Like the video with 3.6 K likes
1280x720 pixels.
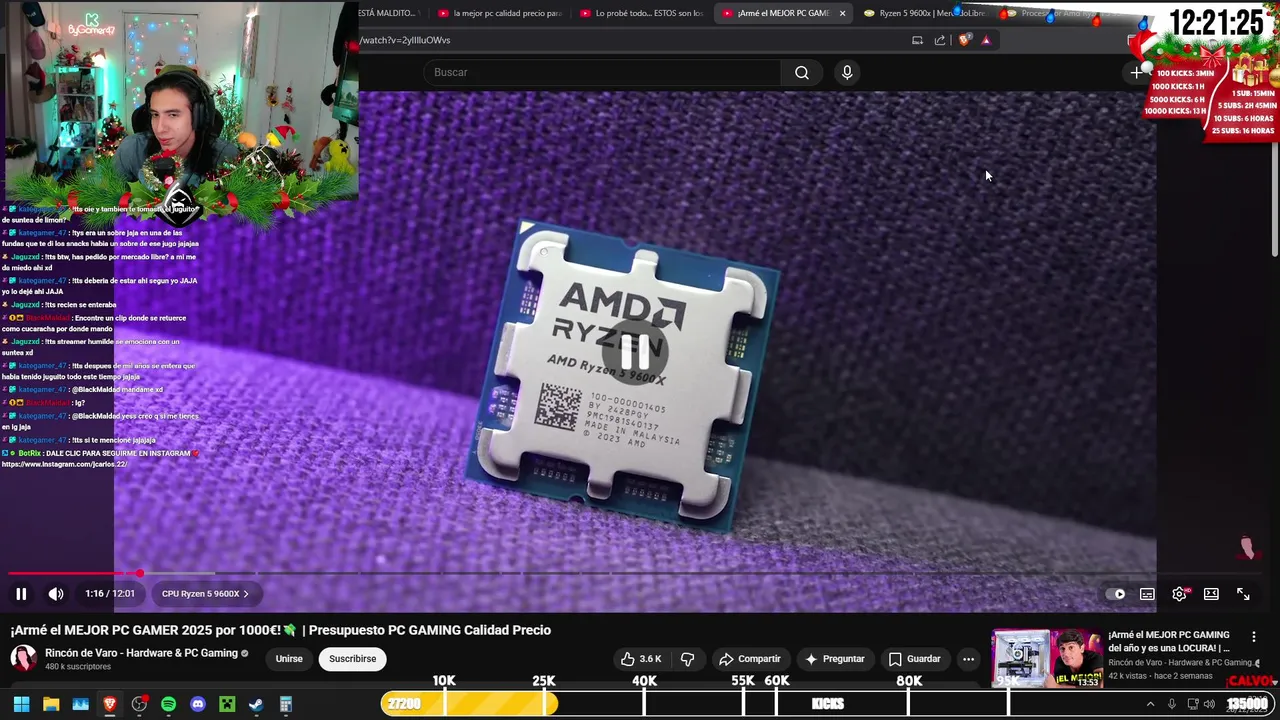coord(640,659)
